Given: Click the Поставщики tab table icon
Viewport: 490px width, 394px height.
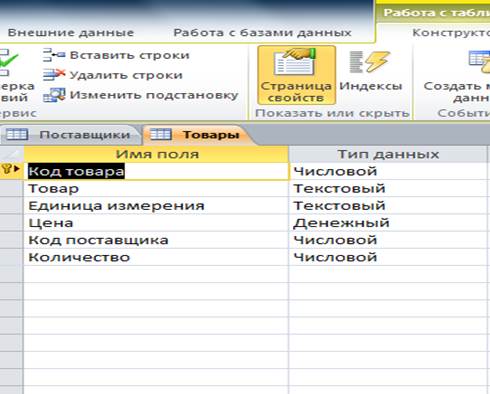Looking at the screenshot, I should (17, 134).
